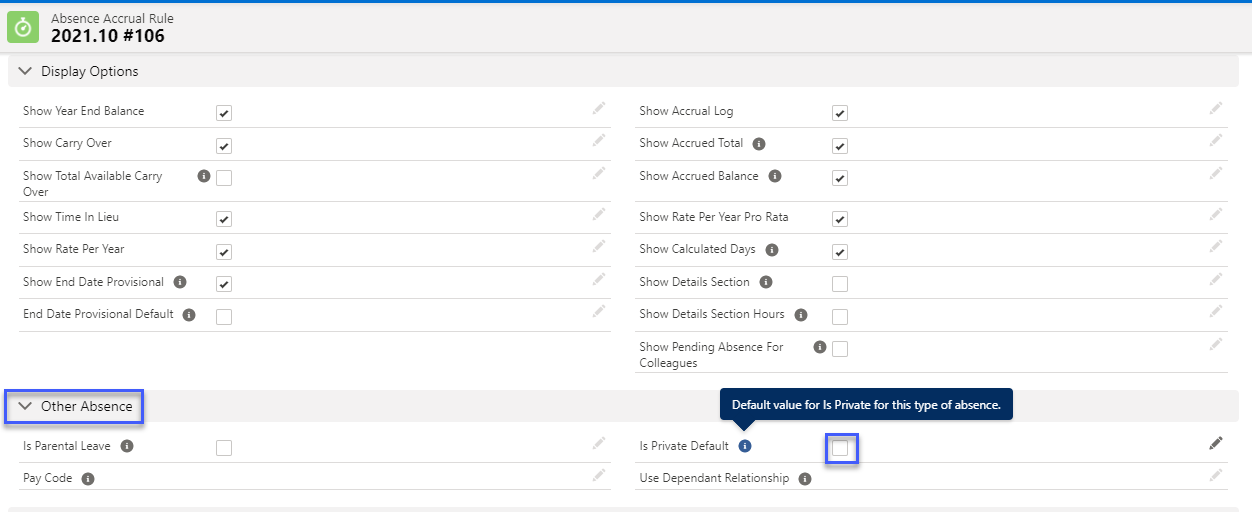Click edit pencil for Show Year End Balance
This screenshot has height=512, width=1252.
pyautogui.click(x=598, y=108)
